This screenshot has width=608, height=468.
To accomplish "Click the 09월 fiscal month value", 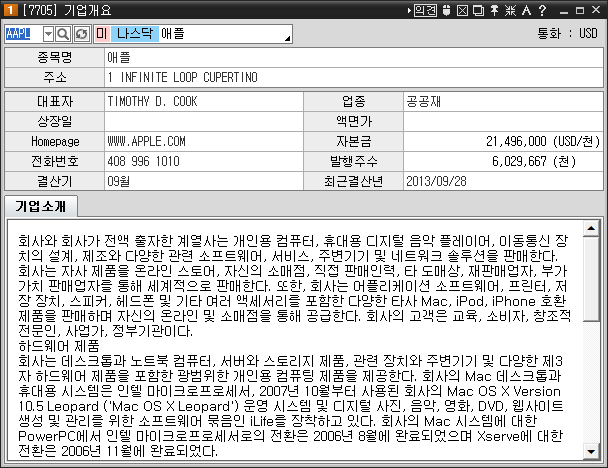I will click(x=119, y=181).
